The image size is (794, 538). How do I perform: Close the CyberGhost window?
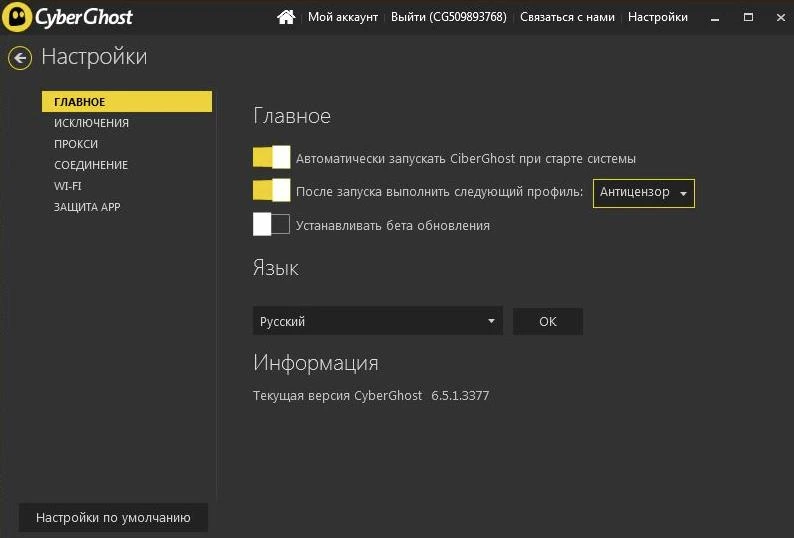(780, 17)
